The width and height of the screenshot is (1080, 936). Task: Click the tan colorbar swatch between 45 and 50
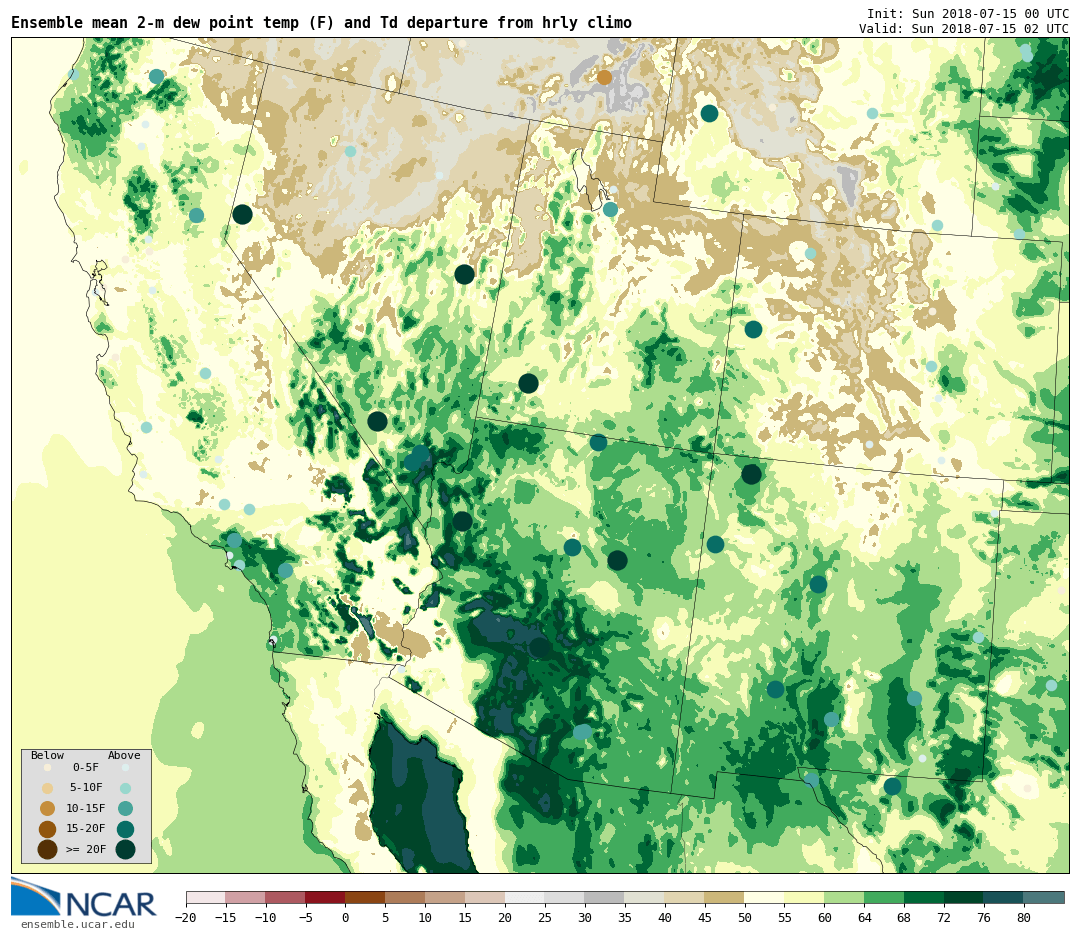[x=724, y=898]
